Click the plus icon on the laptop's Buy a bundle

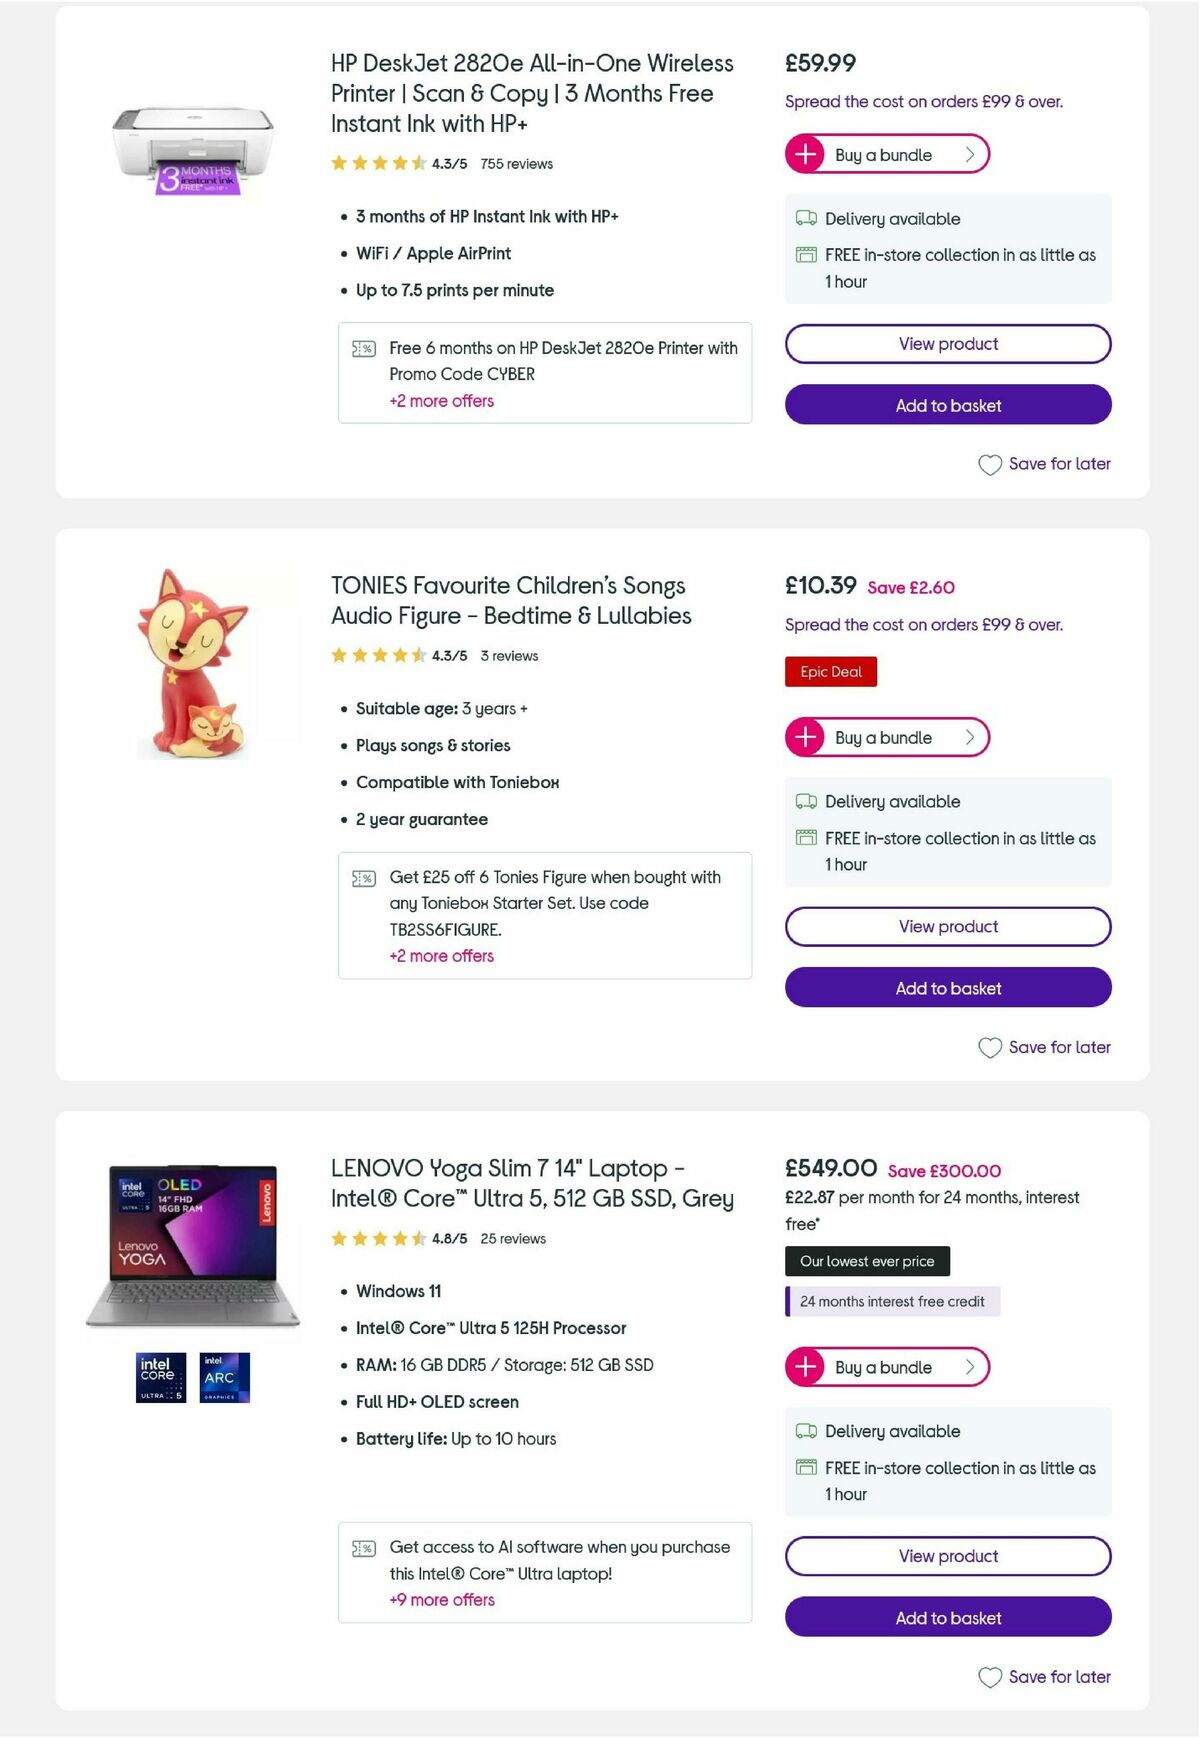806,1367
